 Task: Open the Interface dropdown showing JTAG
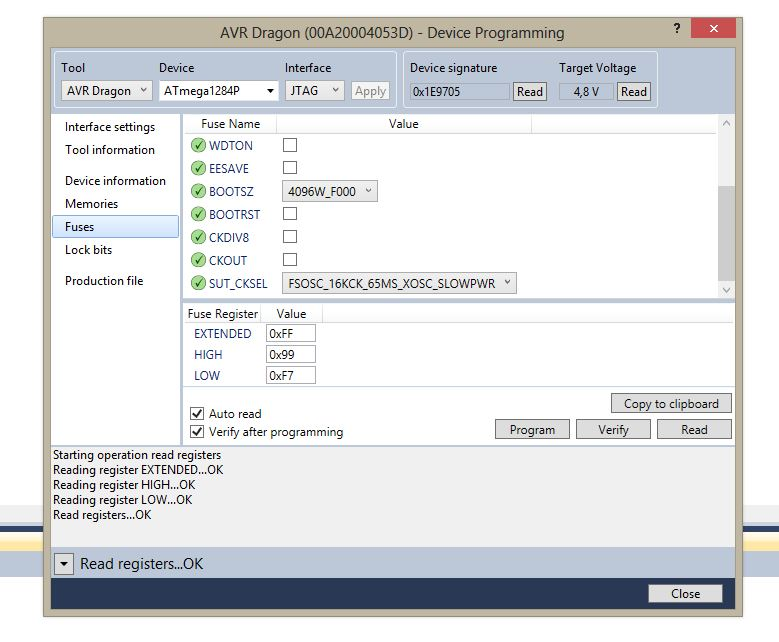314,91
